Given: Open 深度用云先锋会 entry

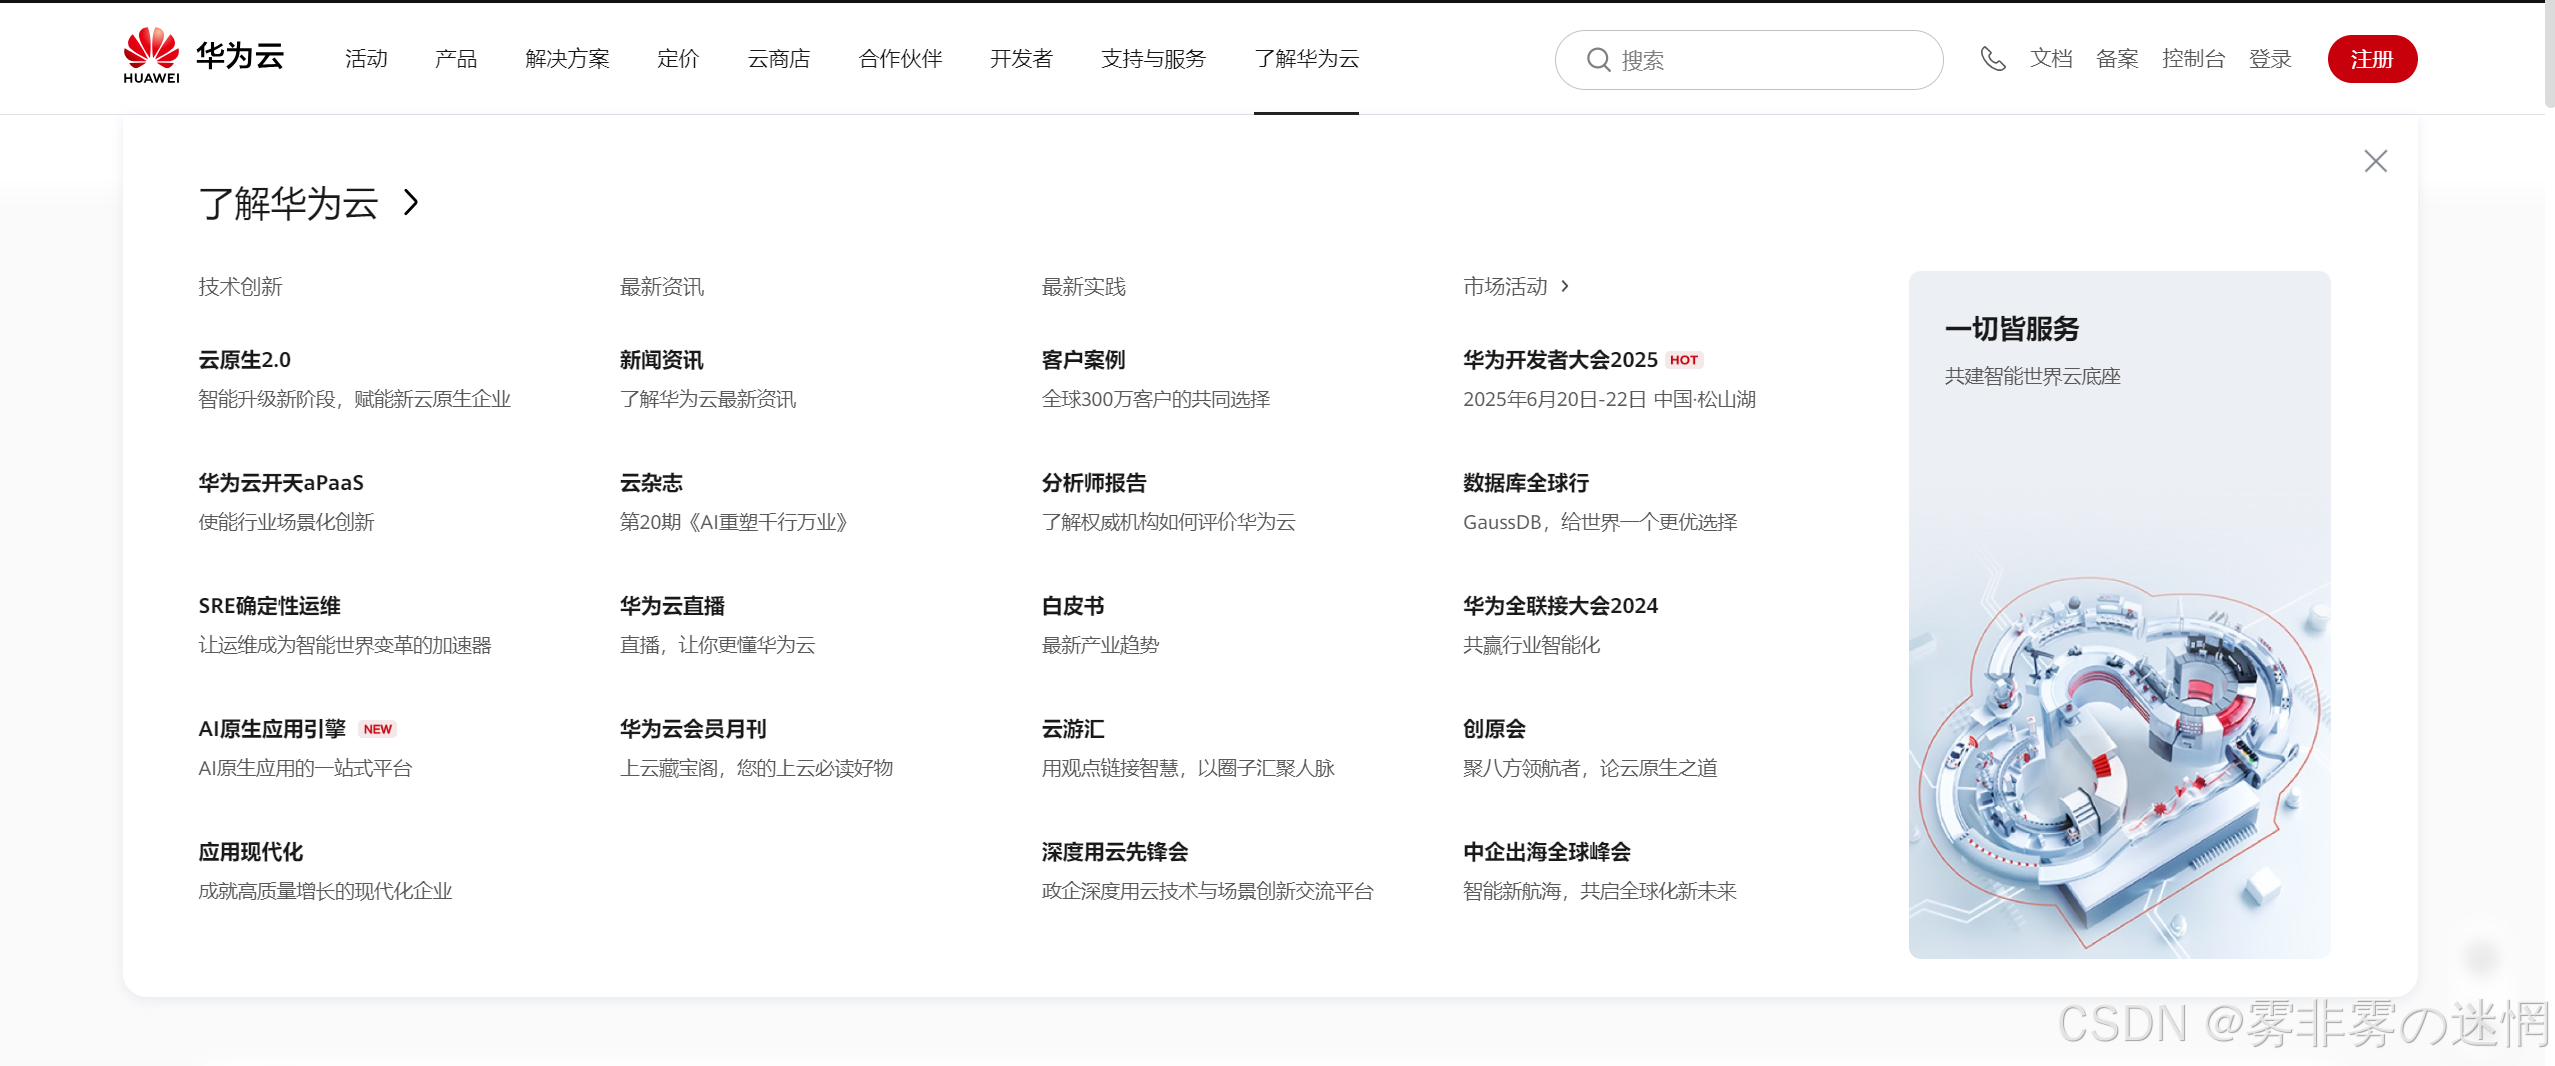Looking at the screenshot, I should tap(1115, 851).
